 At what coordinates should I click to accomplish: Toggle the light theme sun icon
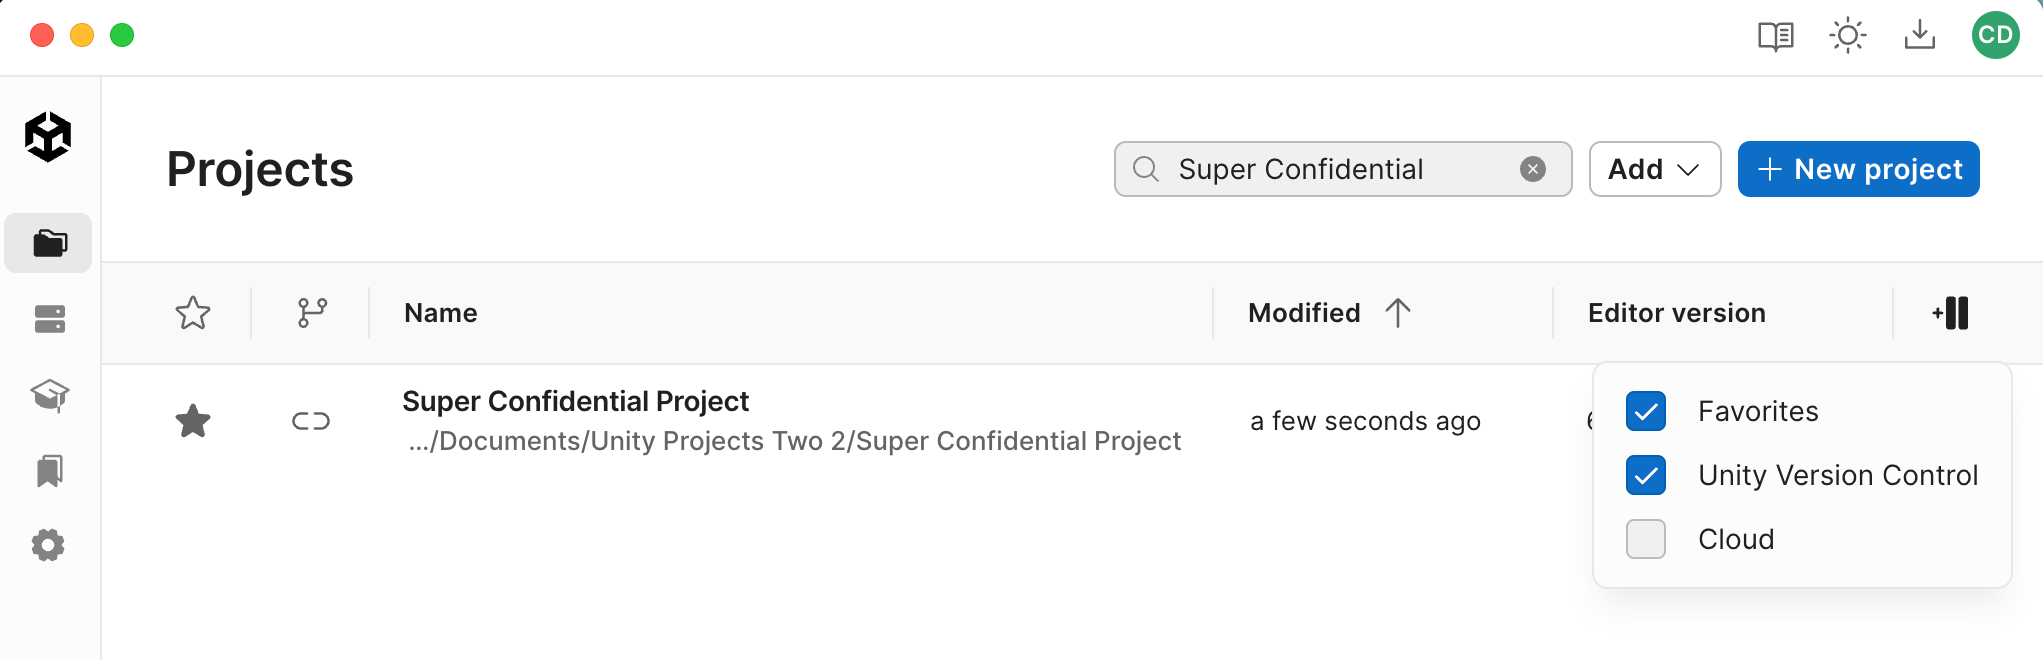(x=1847, y=37)
